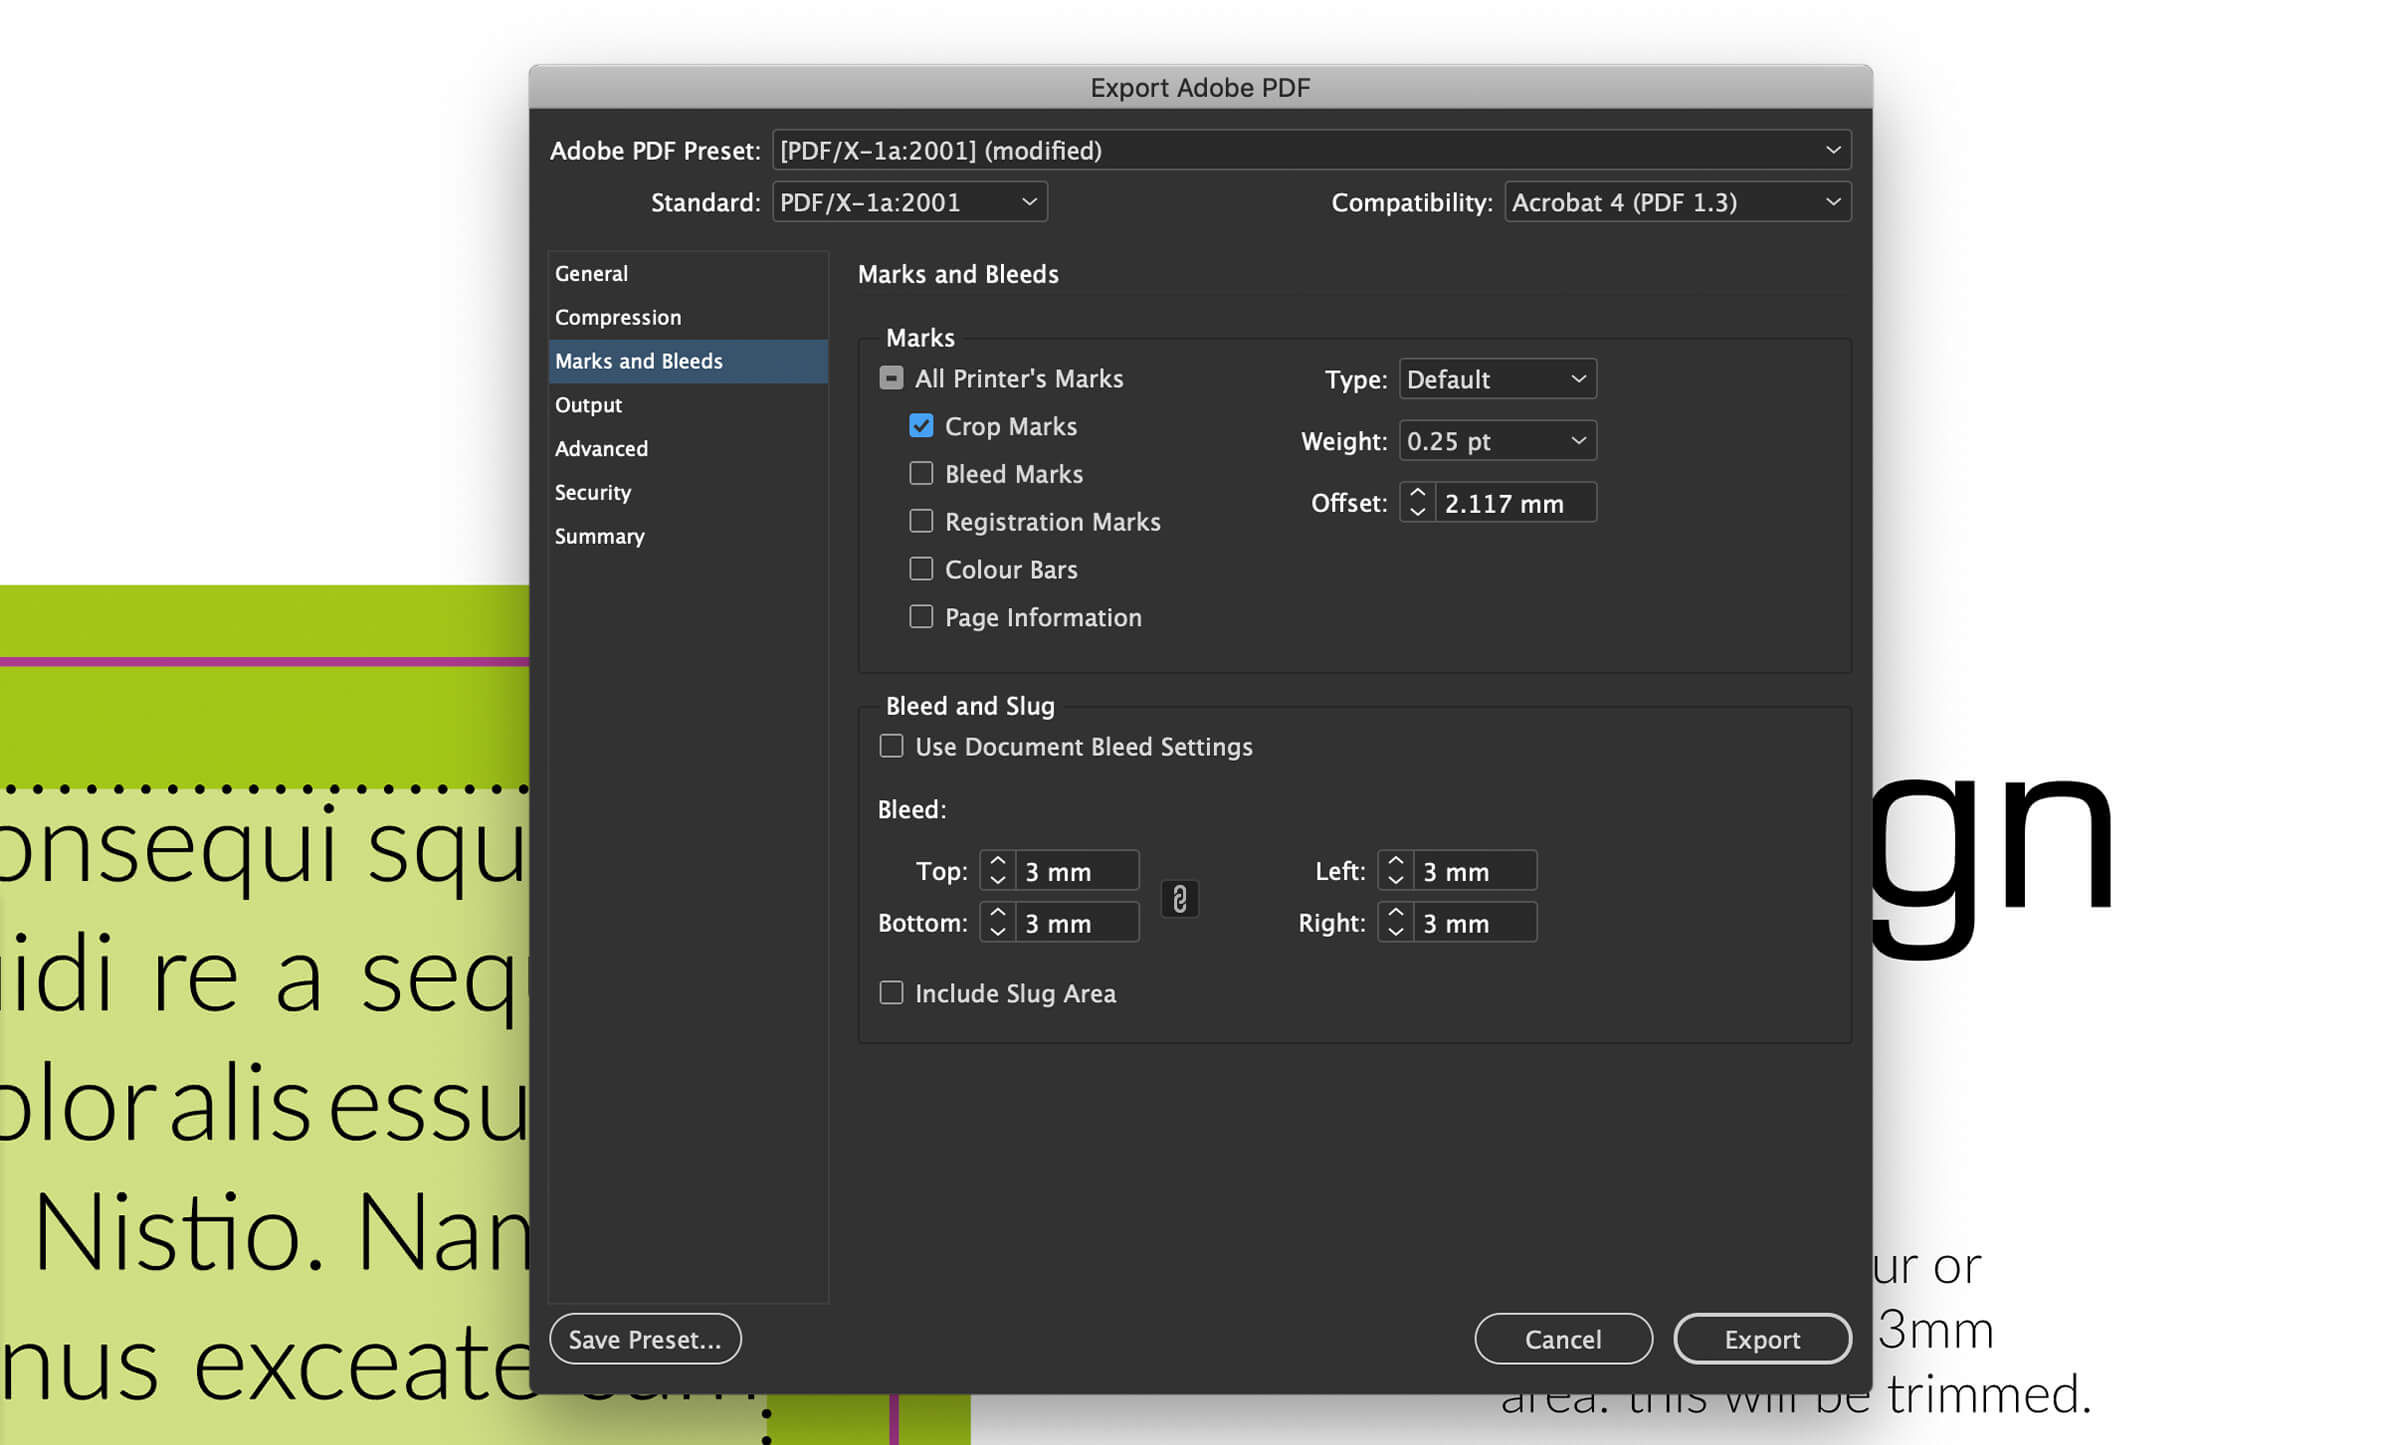Open the Security section
Viewport: 2400px width, 1445px height.
tap(688, 492)
